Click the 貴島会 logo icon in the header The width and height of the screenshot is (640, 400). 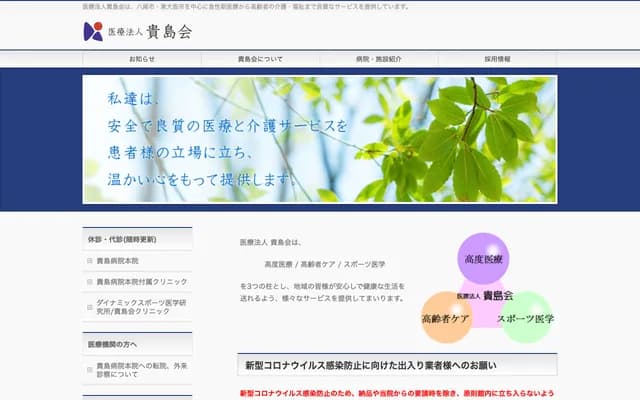pos(93,31)
